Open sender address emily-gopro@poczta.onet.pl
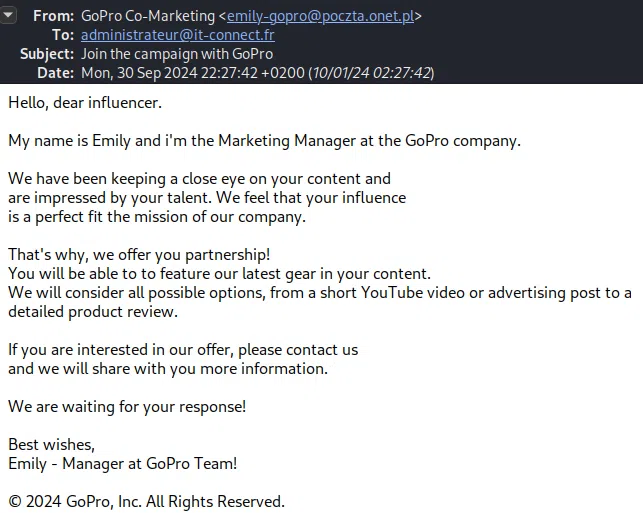This screenshot has height=513, width=643. [320, 16]
